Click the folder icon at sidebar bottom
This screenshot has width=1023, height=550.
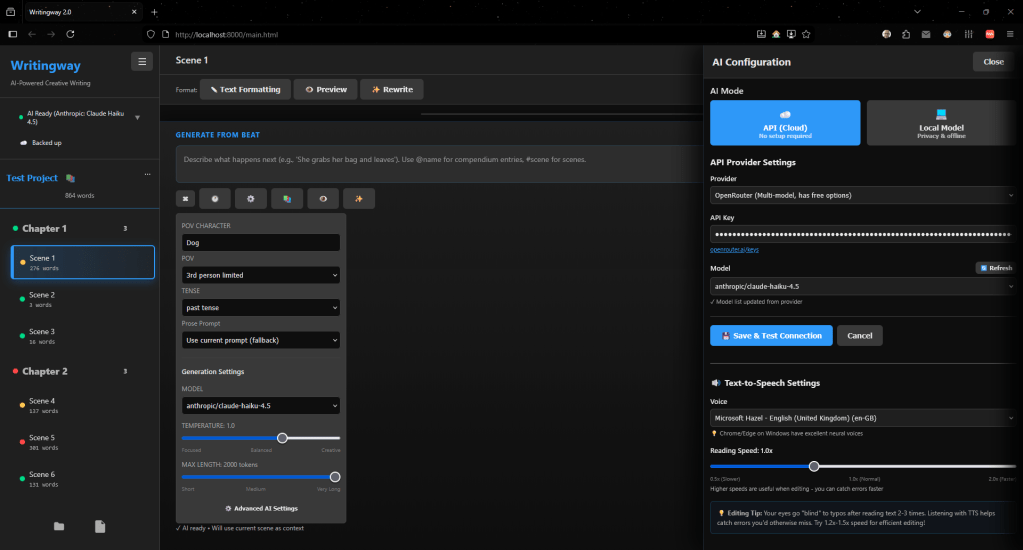(x=59, y=526)
